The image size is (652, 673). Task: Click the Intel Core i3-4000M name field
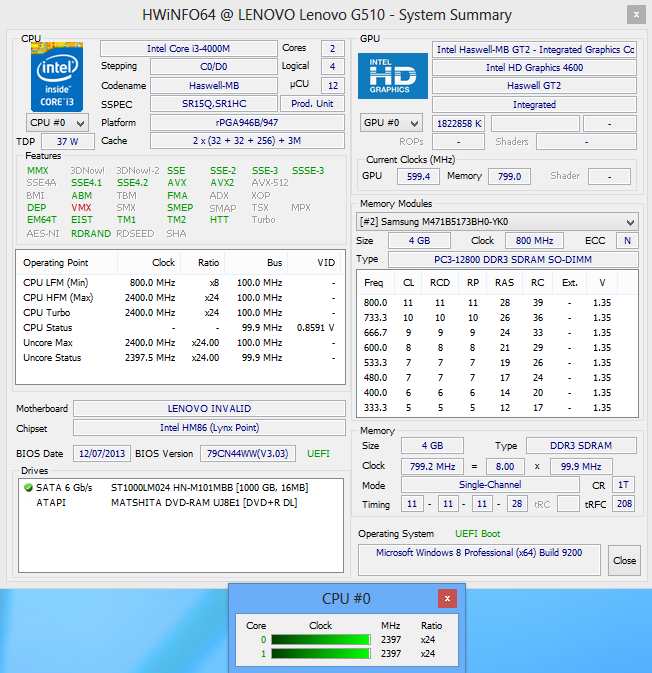188,49
